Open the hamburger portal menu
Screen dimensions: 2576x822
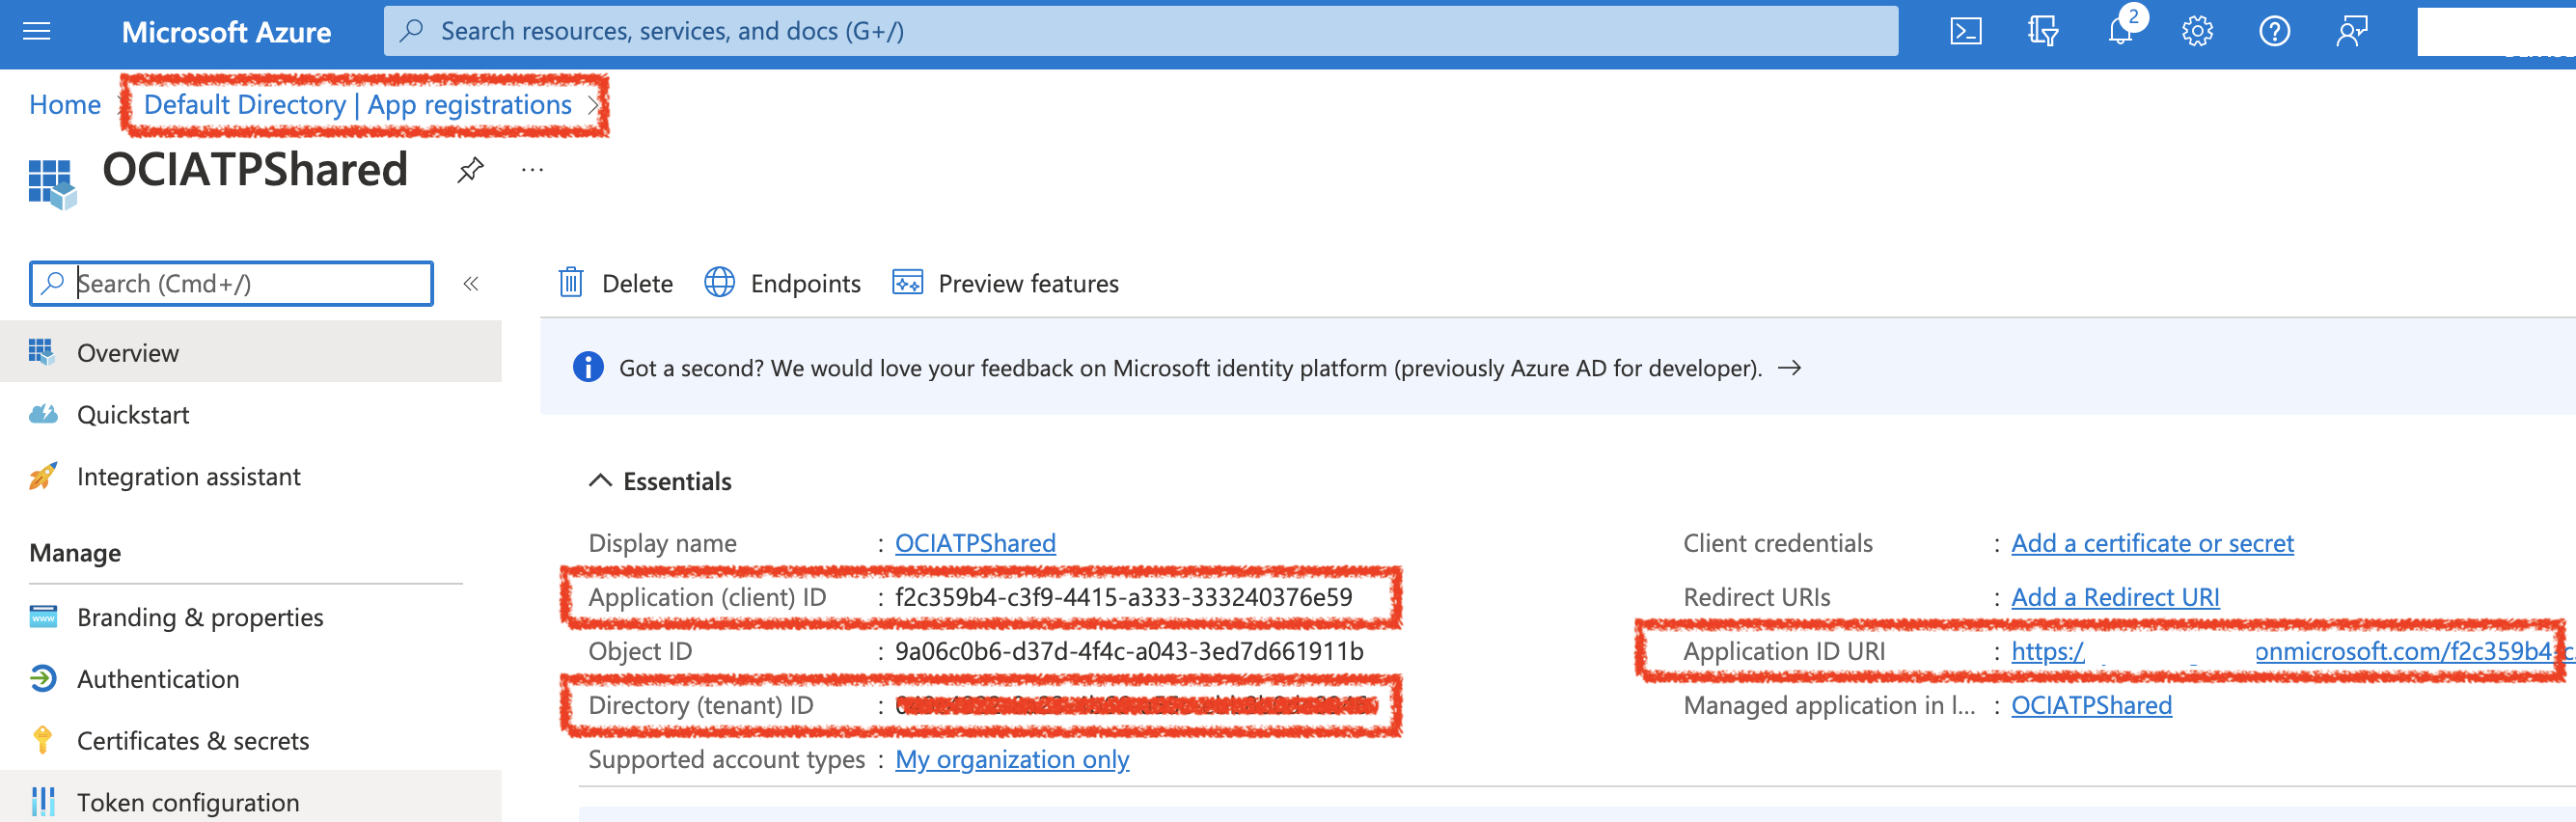pos(37,32)
